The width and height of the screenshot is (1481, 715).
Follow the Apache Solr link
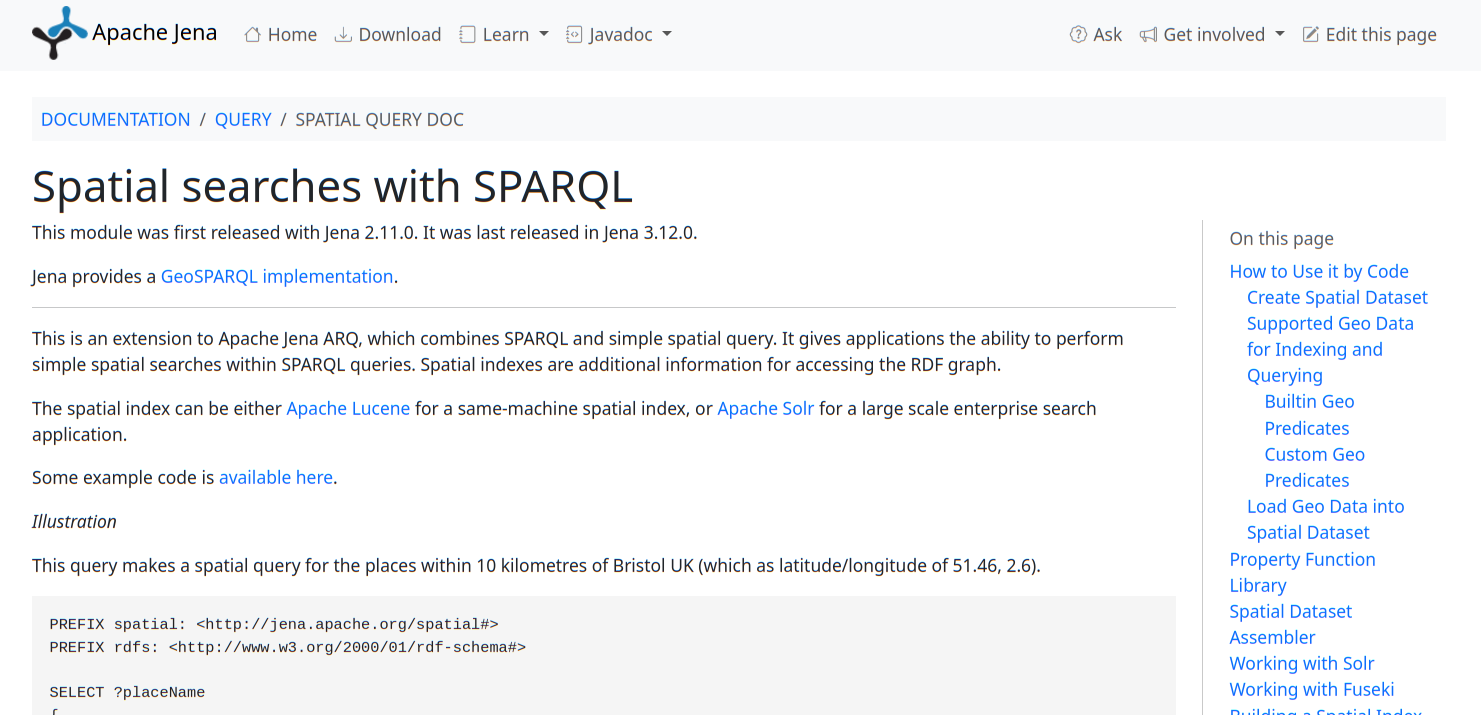coord(766,409)
